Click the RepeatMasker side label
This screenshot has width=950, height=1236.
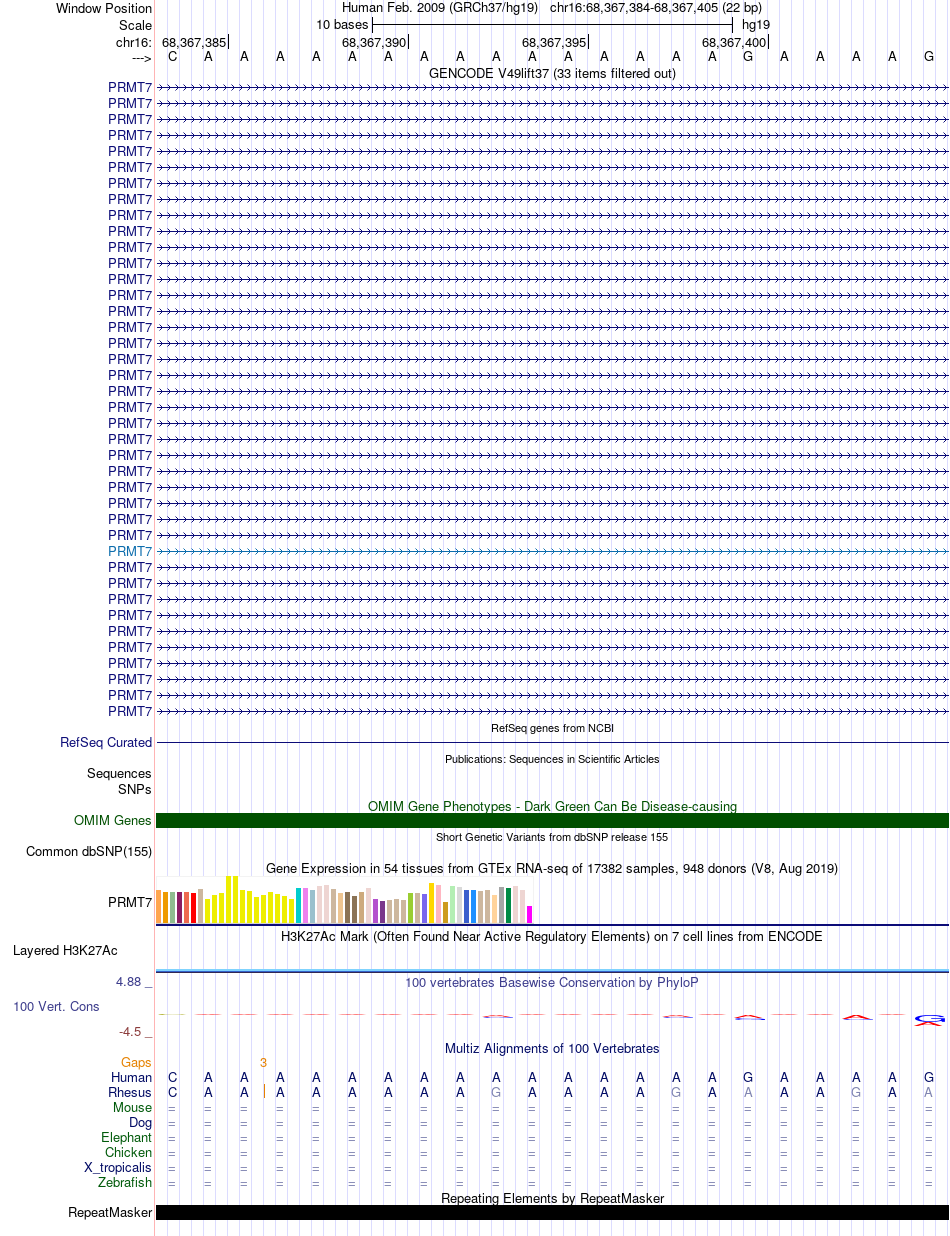[110, 1213]
